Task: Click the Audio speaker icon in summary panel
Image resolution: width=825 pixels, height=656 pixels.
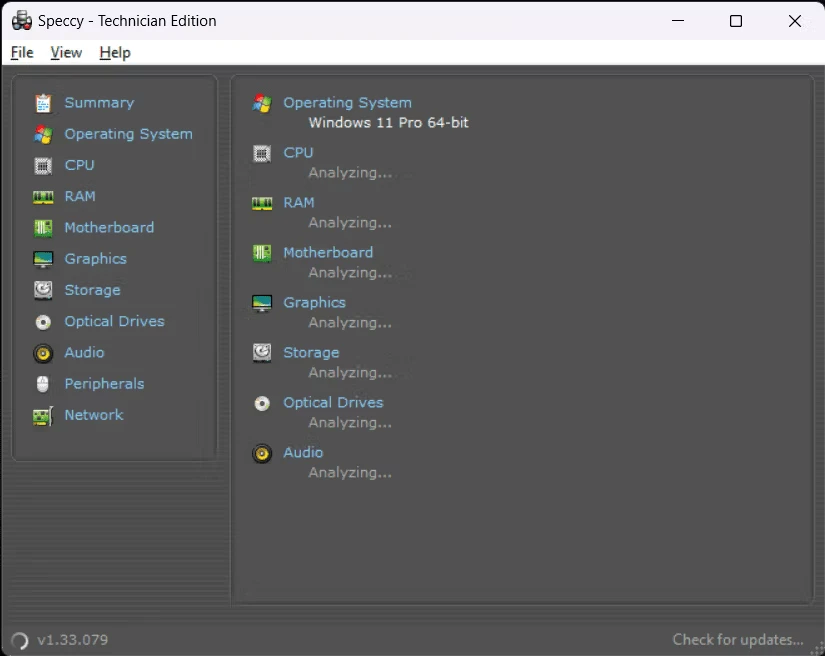Action: pyautogui.click(x=262, y=453)
